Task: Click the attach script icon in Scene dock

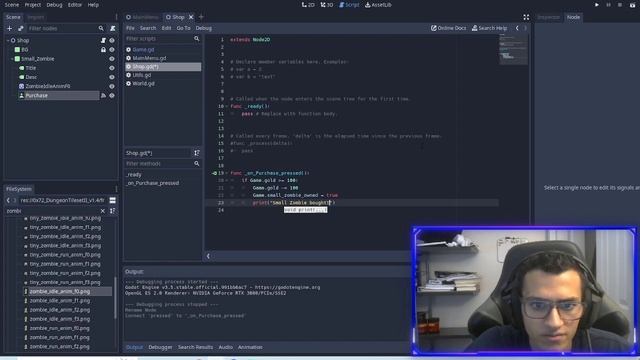Action: click(113, 28)
